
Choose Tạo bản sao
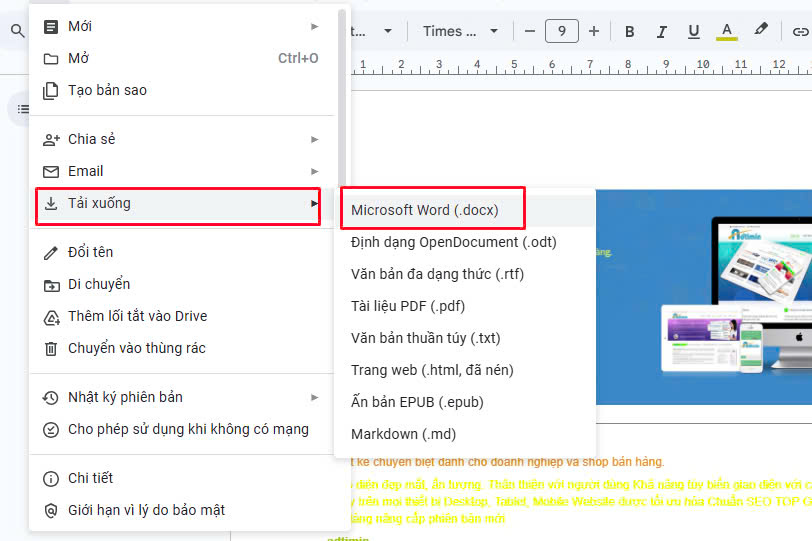[181, 91]
